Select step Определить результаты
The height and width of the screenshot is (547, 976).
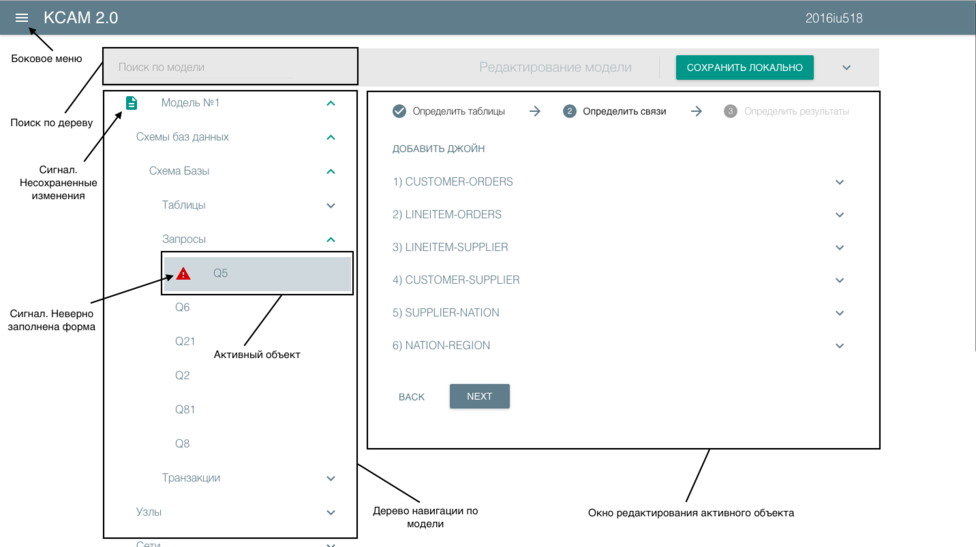coord(796,111)
